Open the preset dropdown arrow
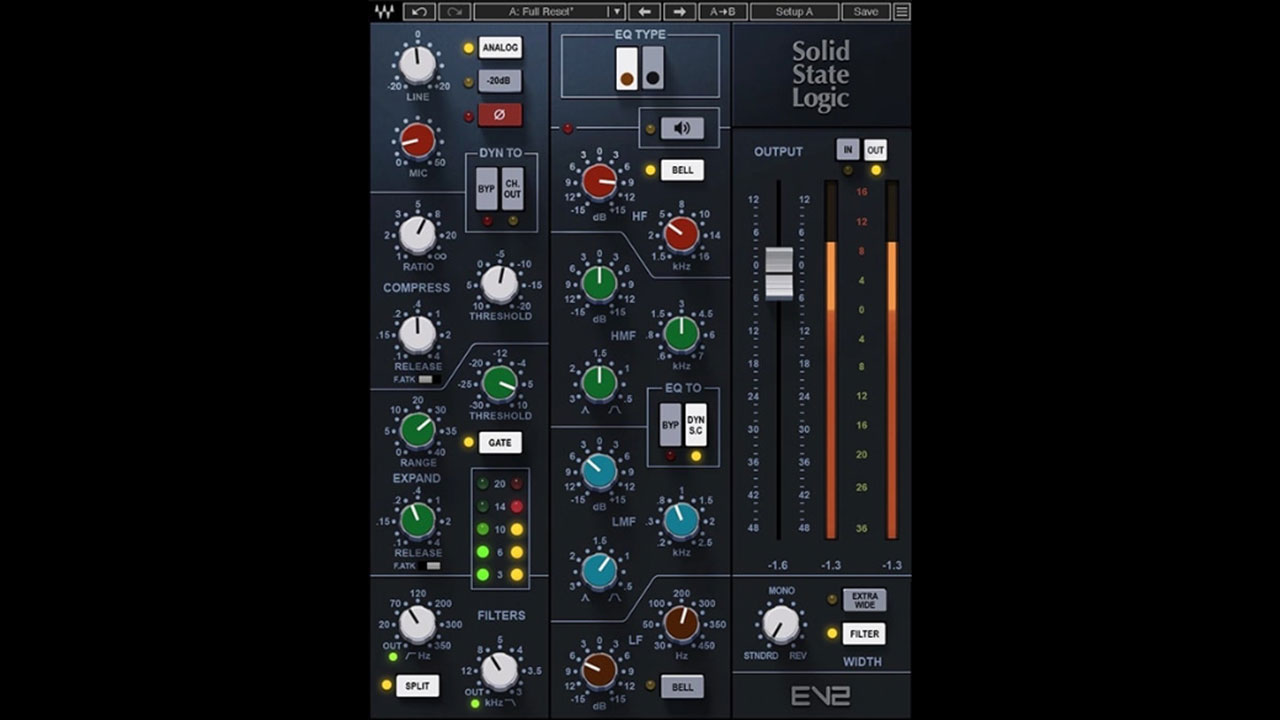 pos(616,12)
